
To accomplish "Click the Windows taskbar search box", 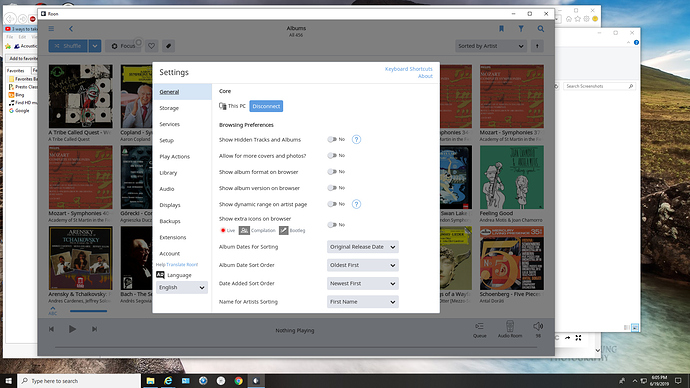I will click(x=79, y=381).
